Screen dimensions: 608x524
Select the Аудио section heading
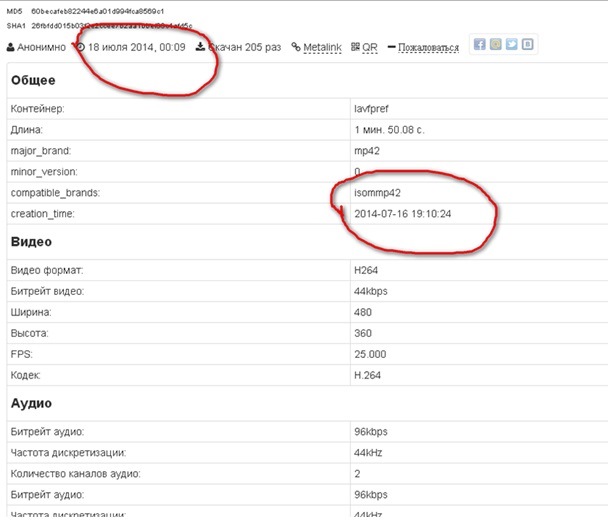31,403
